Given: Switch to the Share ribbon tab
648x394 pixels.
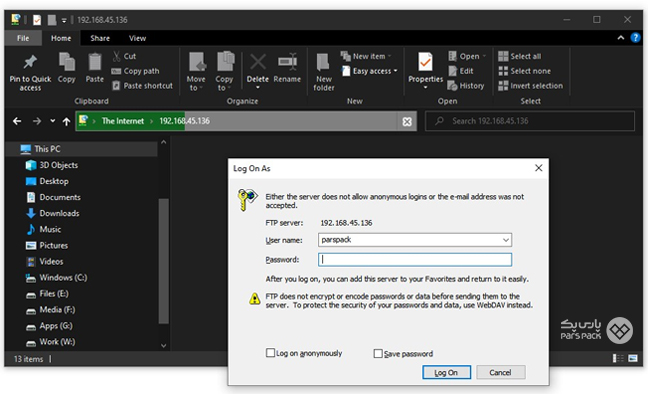Looking at the screenshot, I should [100, 38].
